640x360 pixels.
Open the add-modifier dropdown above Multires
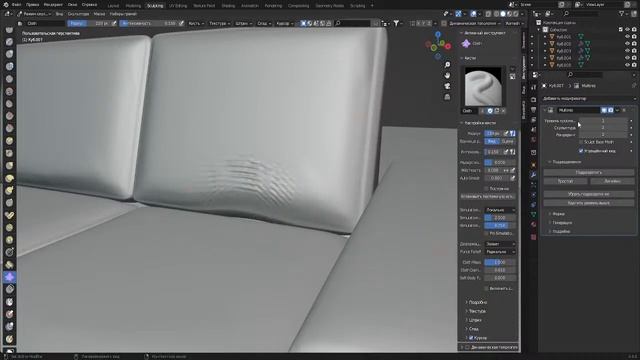tap(589, 98)
